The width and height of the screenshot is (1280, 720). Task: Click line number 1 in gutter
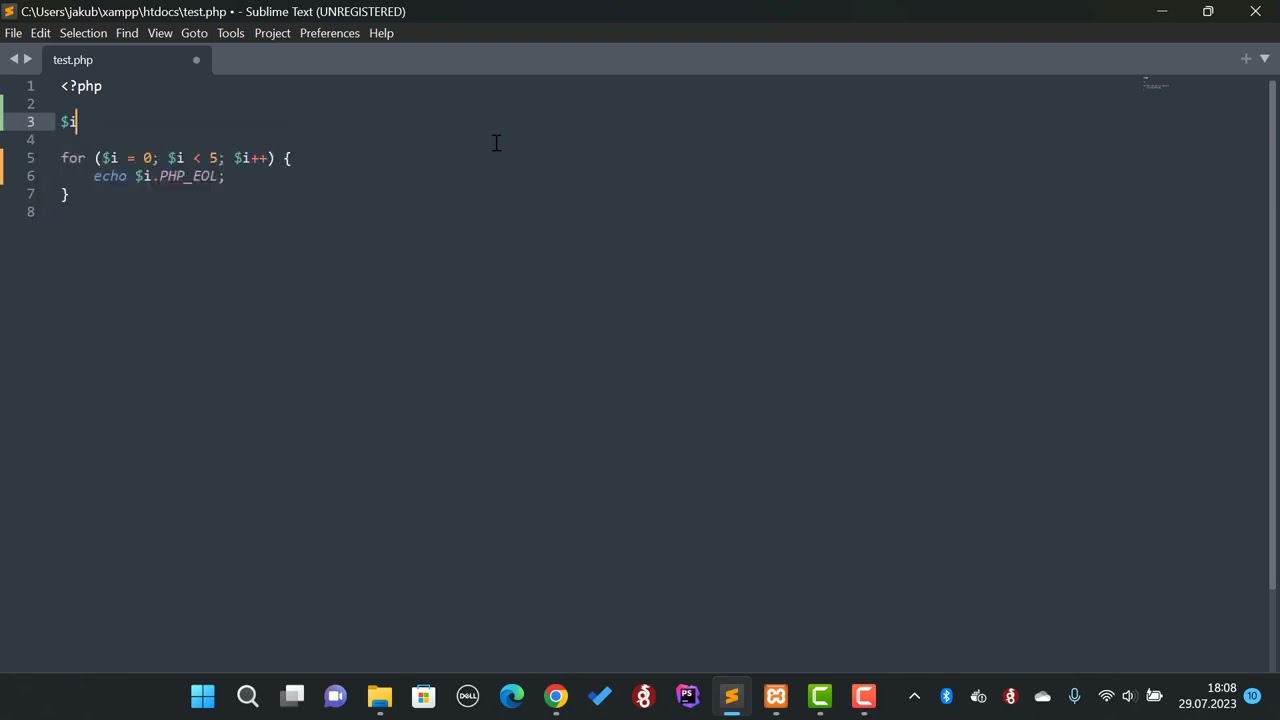pos(31,86)
